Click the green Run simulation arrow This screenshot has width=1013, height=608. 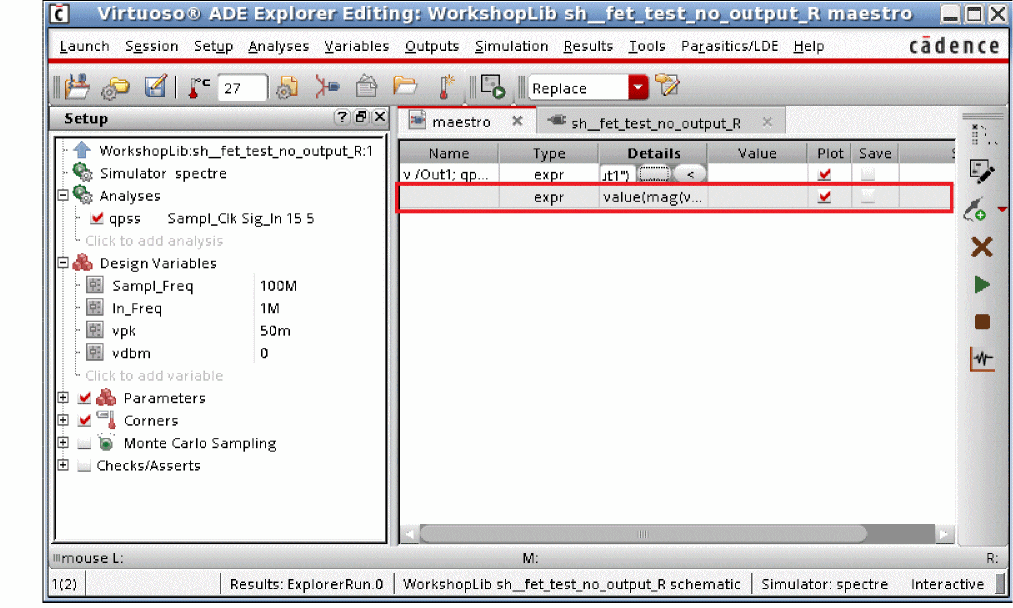coord(982,284)
